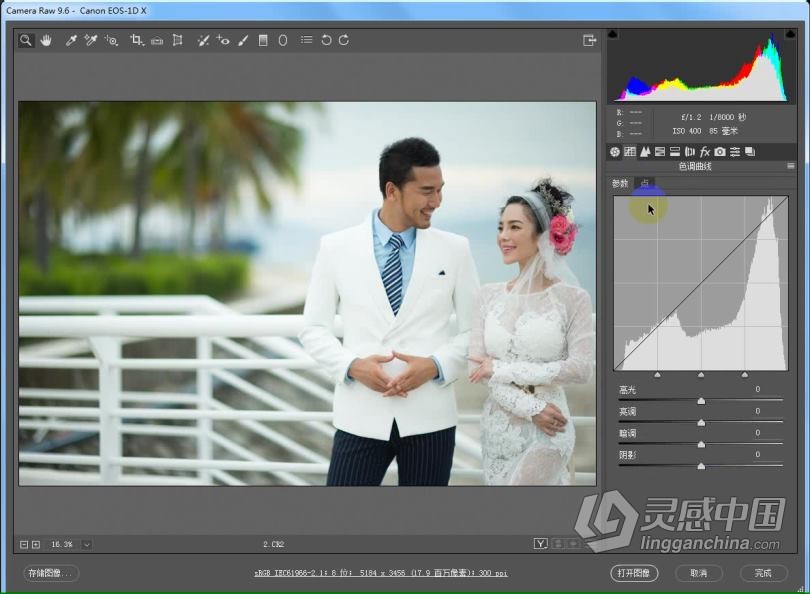This screenshot has width=810, height=594.
Task: Adjust the 阴影 (Shadows) slider
Action: pyautogui.click(x=701, y=466)
